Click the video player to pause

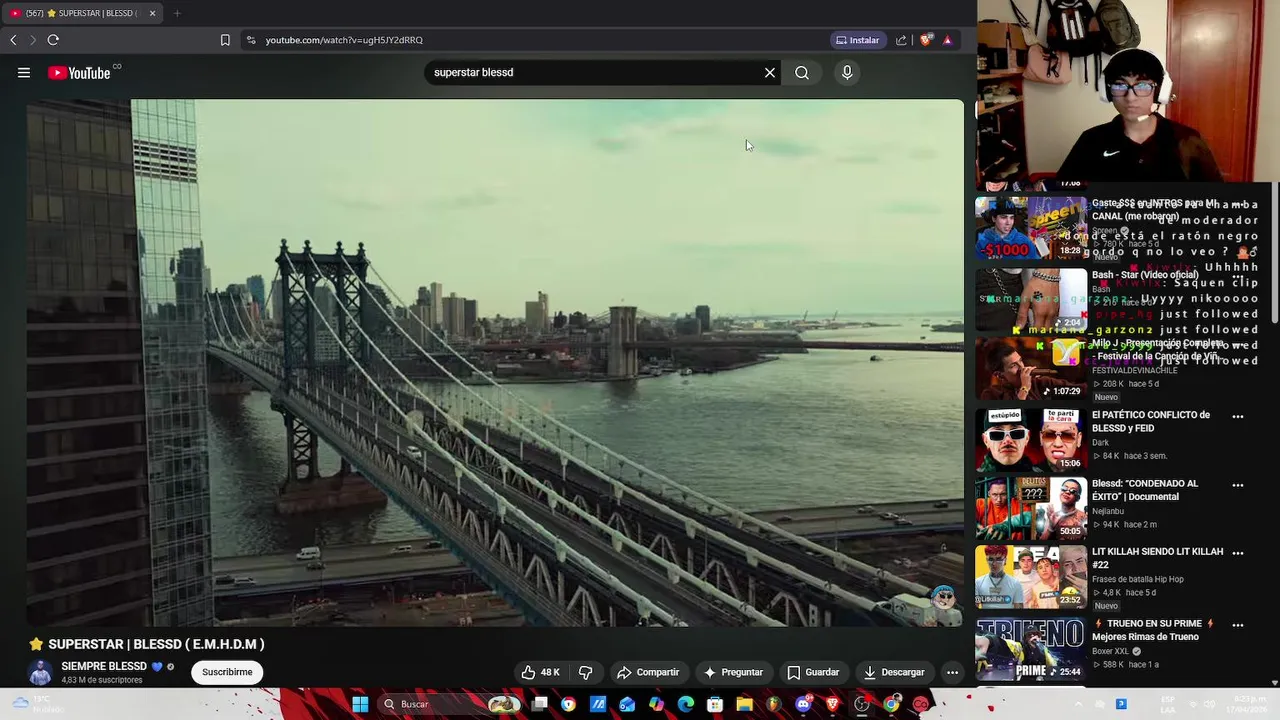coord(495,362)
